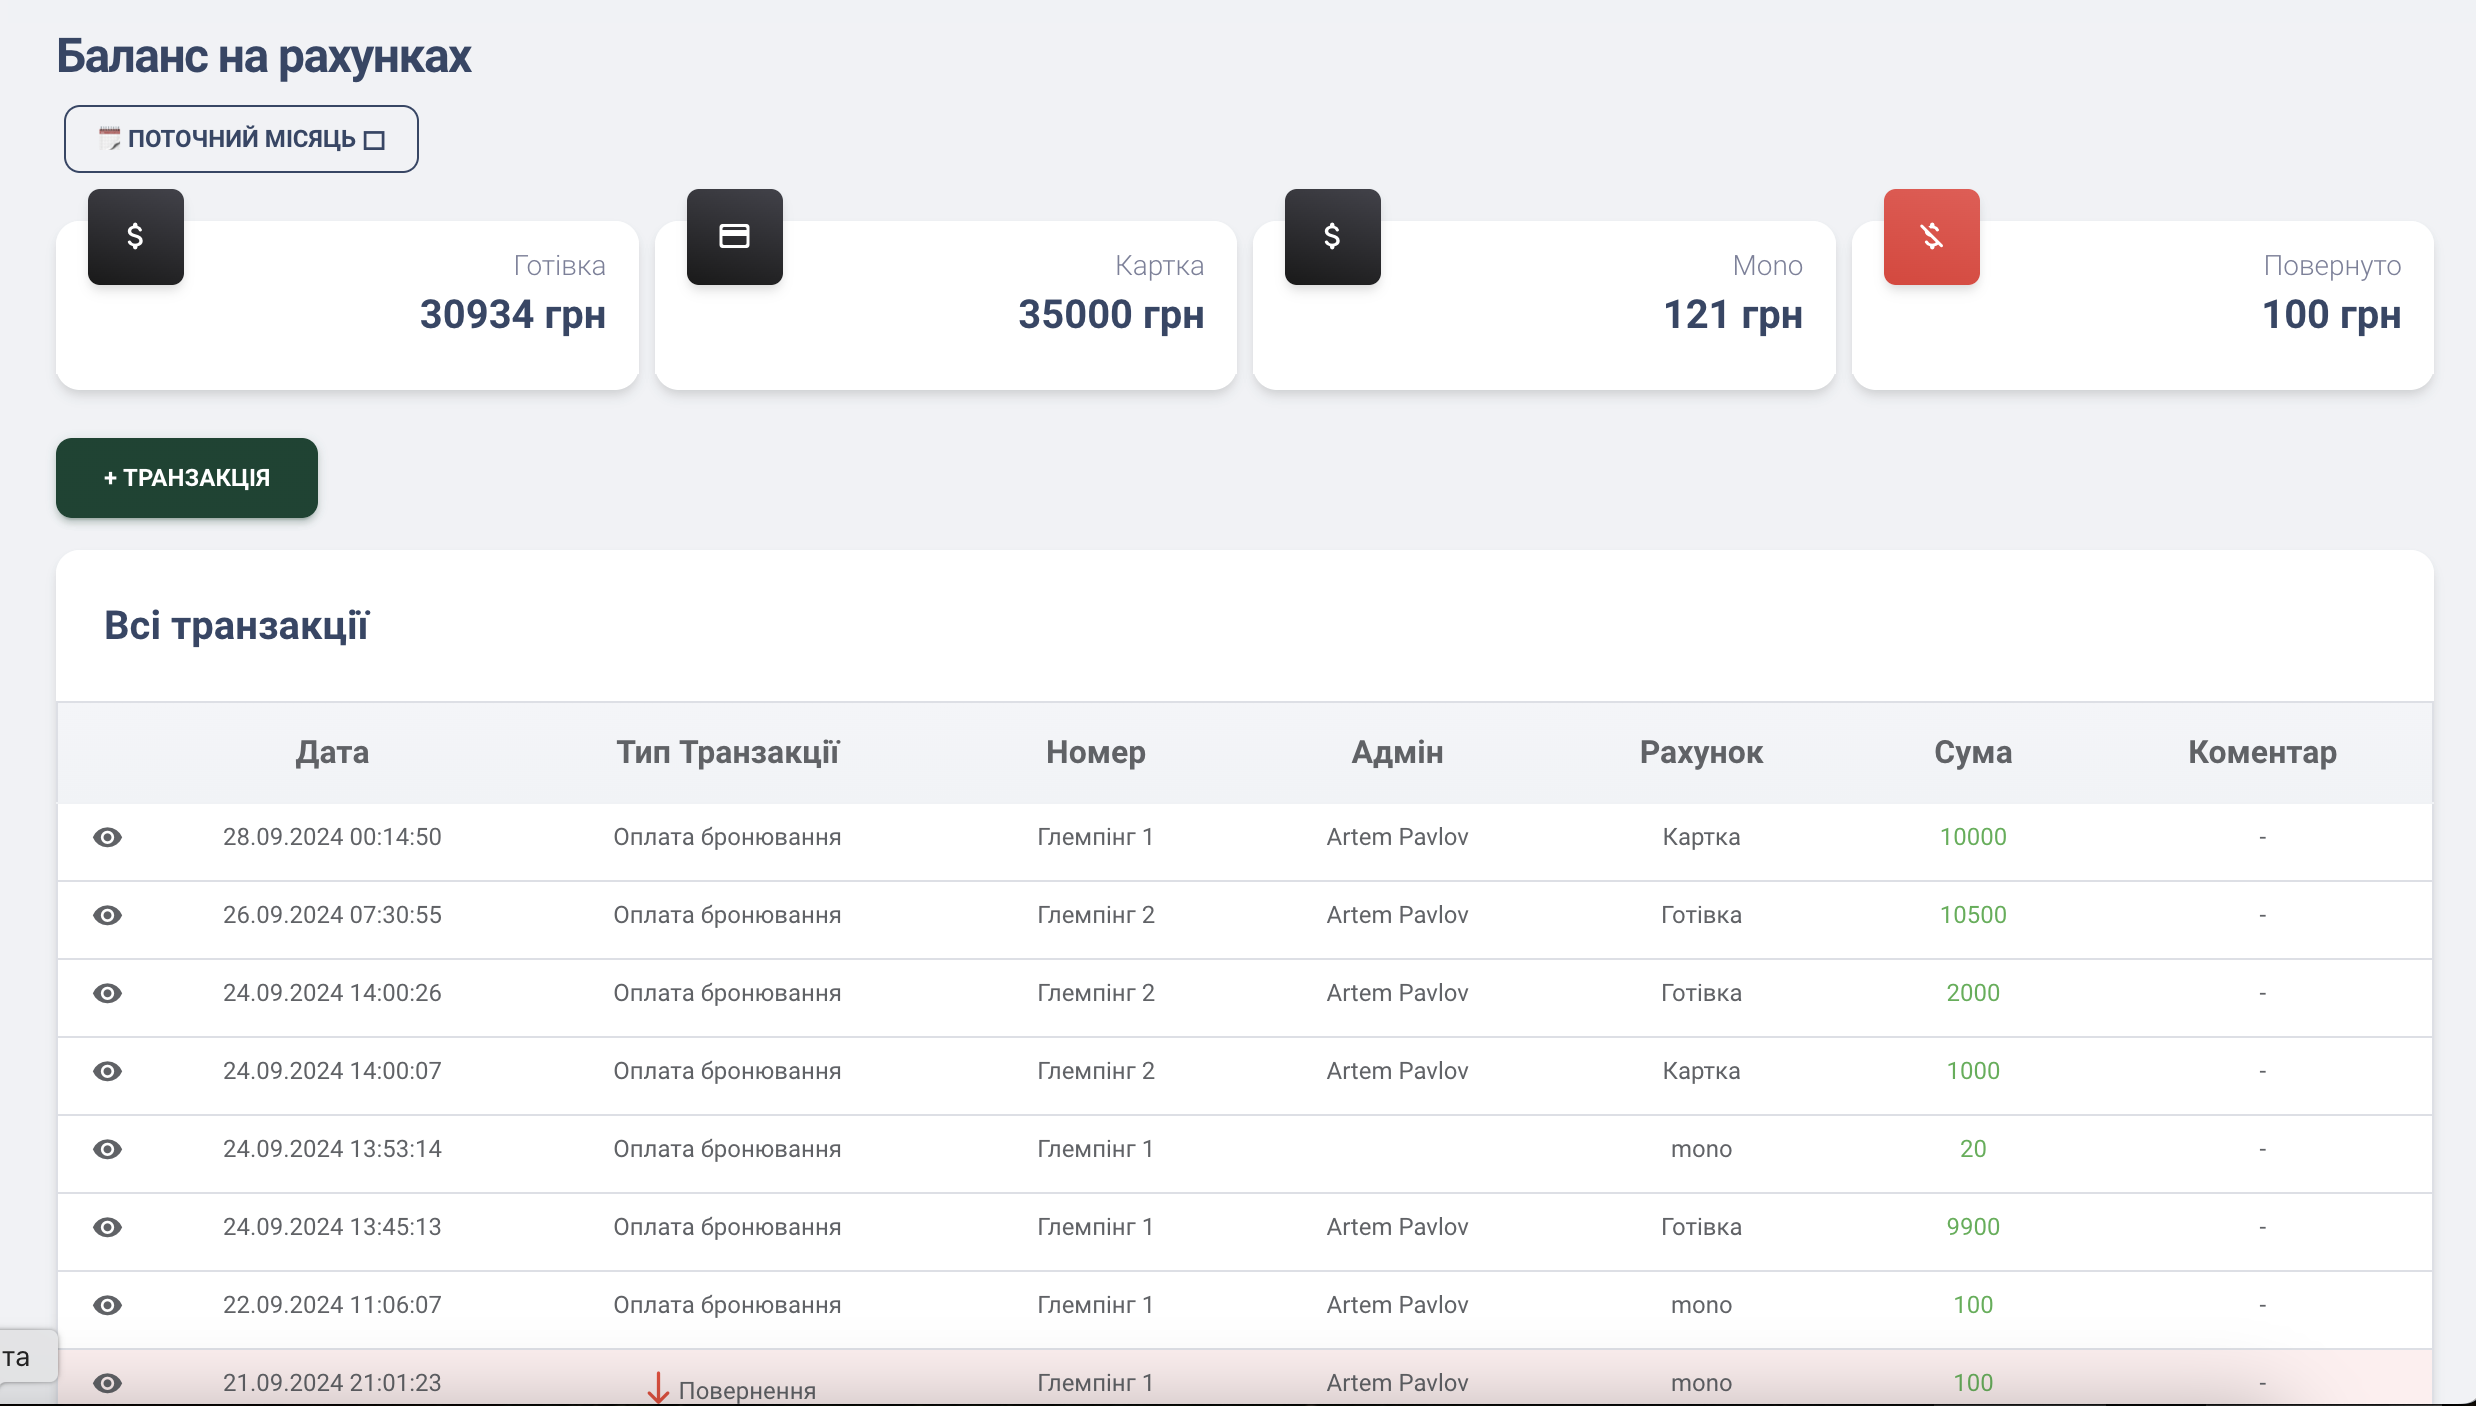Click the Коментар column header
This screenshot has height=1406, width=2476.
tap(2262, 752)
